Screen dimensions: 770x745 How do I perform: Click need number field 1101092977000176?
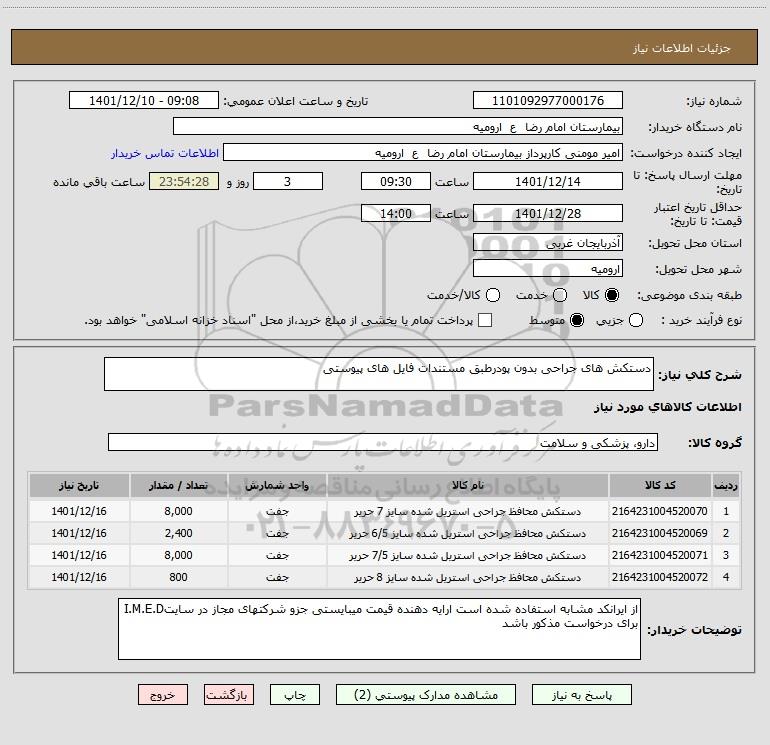548,100
